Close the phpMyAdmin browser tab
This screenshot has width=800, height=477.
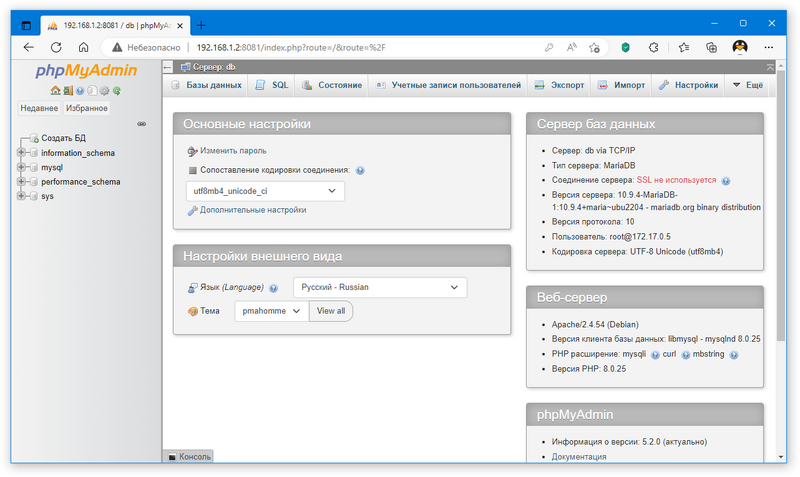pos(180,26)
